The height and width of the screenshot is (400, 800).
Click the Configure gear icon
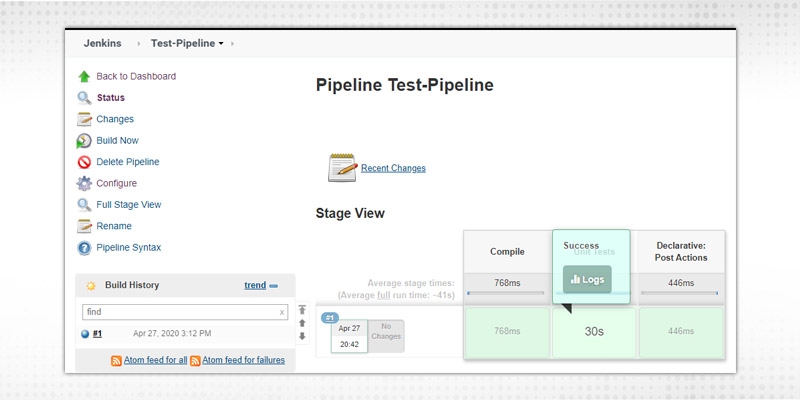pos(84,184)
